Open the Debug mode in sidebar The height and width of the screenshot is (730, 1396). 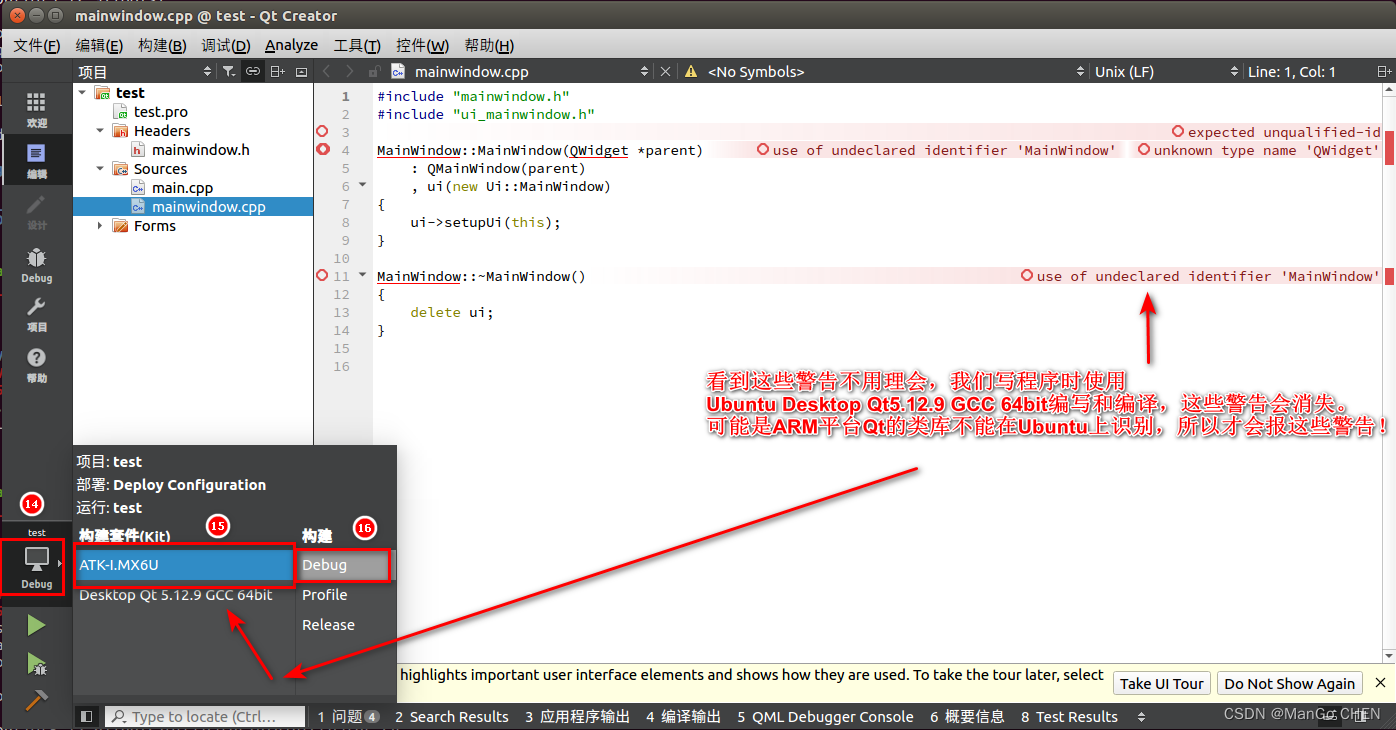(36, 265)
